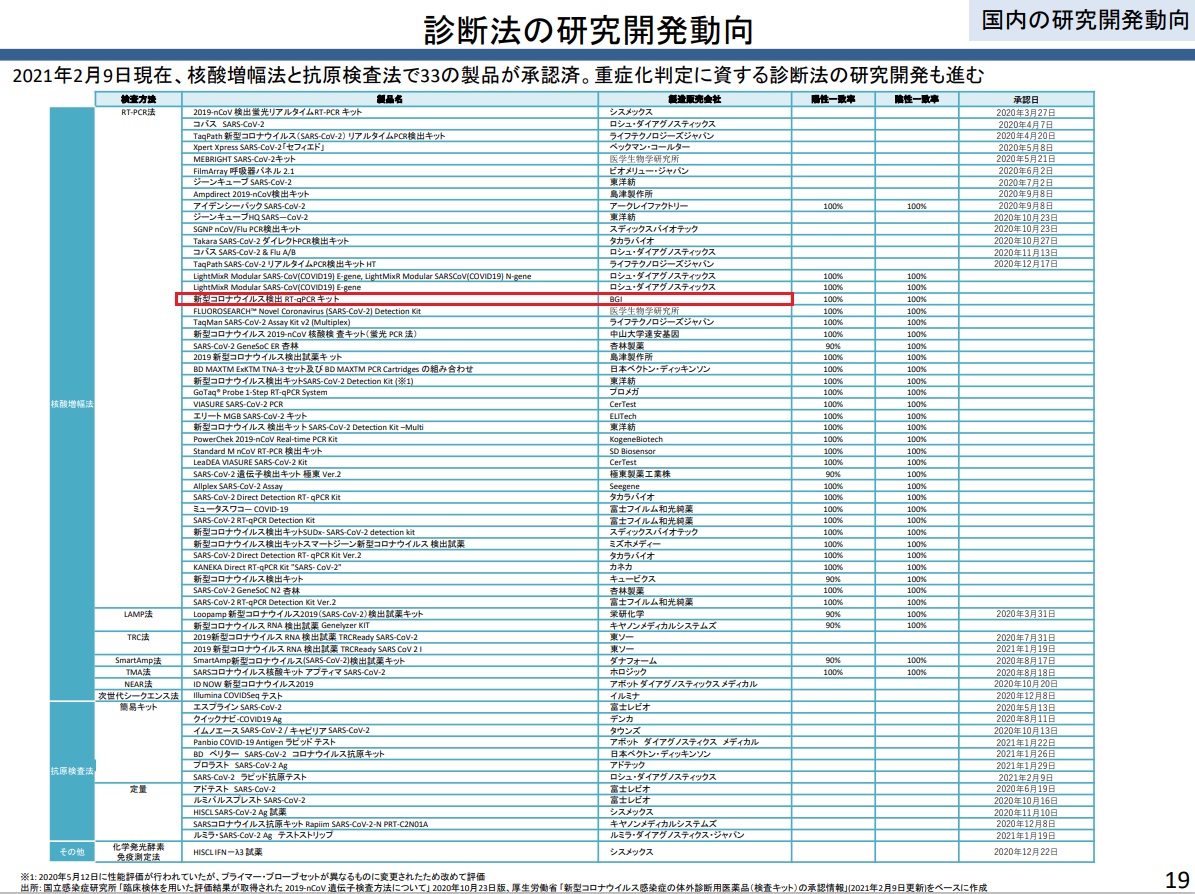Click the 核酸増幅法 category cell

(x=72, y=403)
